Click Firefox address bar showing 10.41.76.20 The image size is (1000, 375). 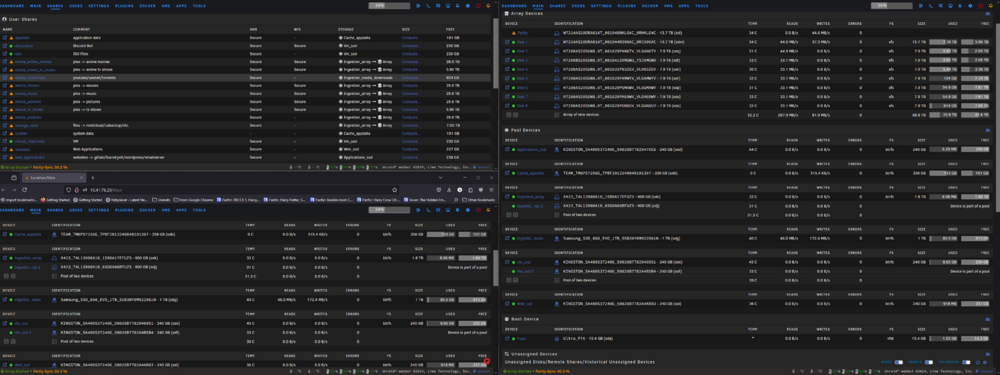click(x=231, y=189)
